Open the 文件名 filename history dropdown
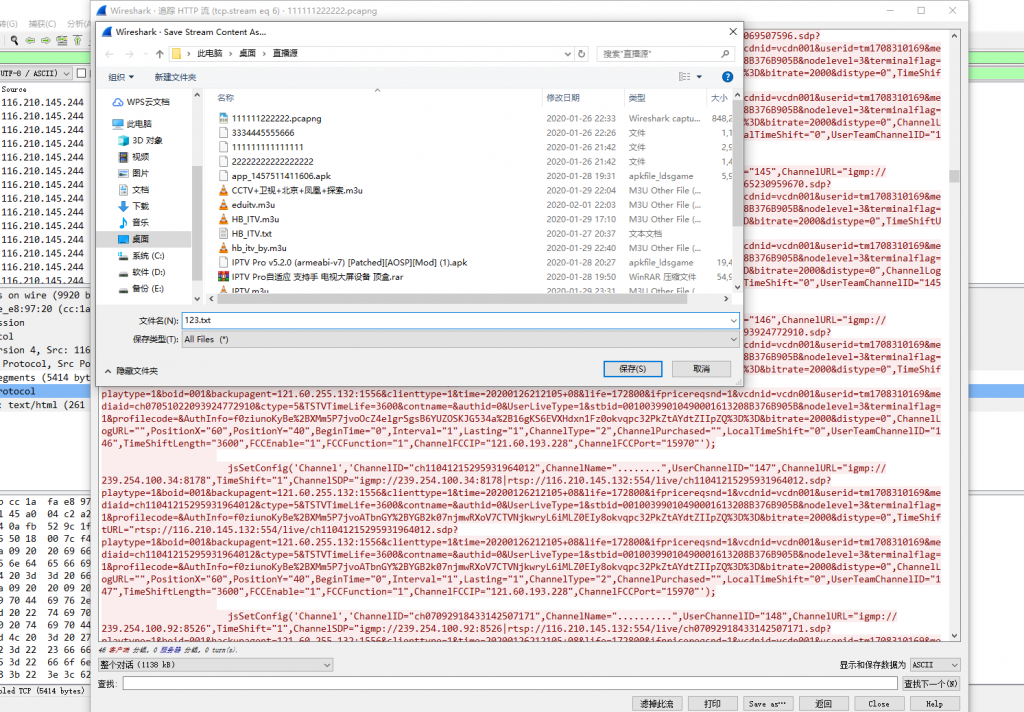Viewport: 1024px width, 712px height. pyautogui.click(x=733, y=320)
